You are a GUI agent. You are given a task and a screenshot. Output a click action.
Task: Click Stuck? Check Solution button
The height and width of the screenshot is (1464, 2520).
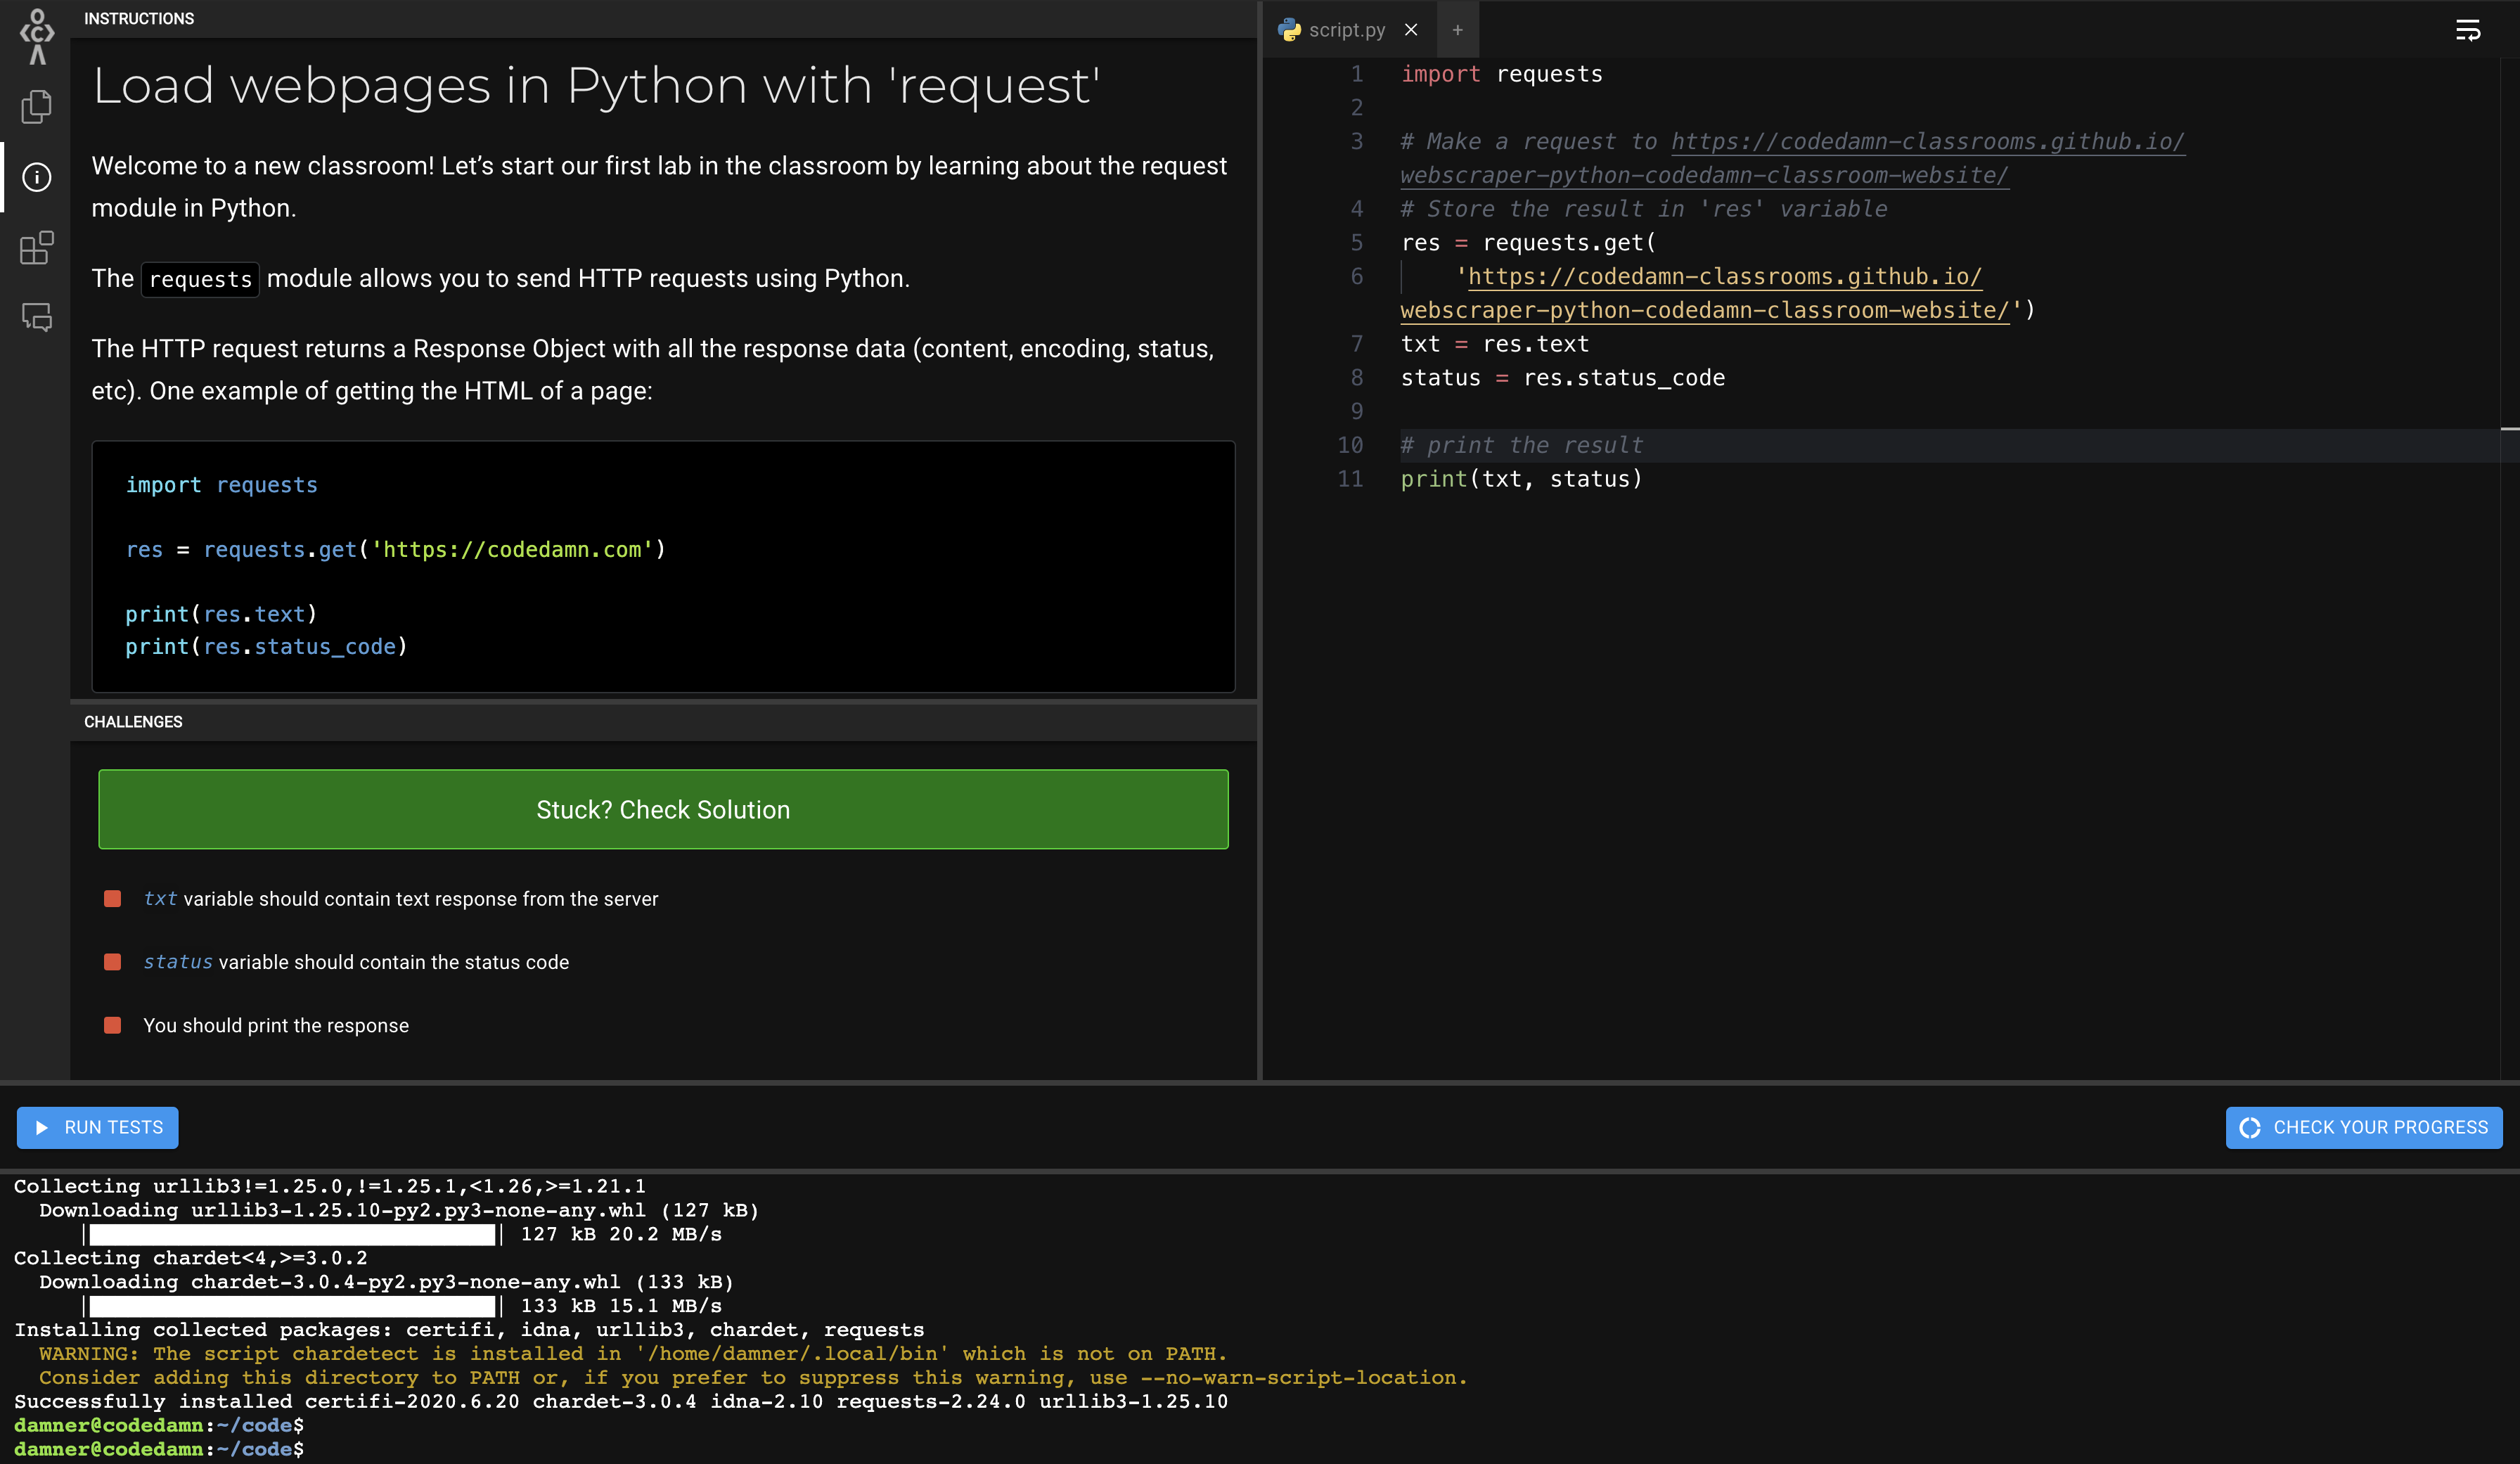tap(663, 809)
